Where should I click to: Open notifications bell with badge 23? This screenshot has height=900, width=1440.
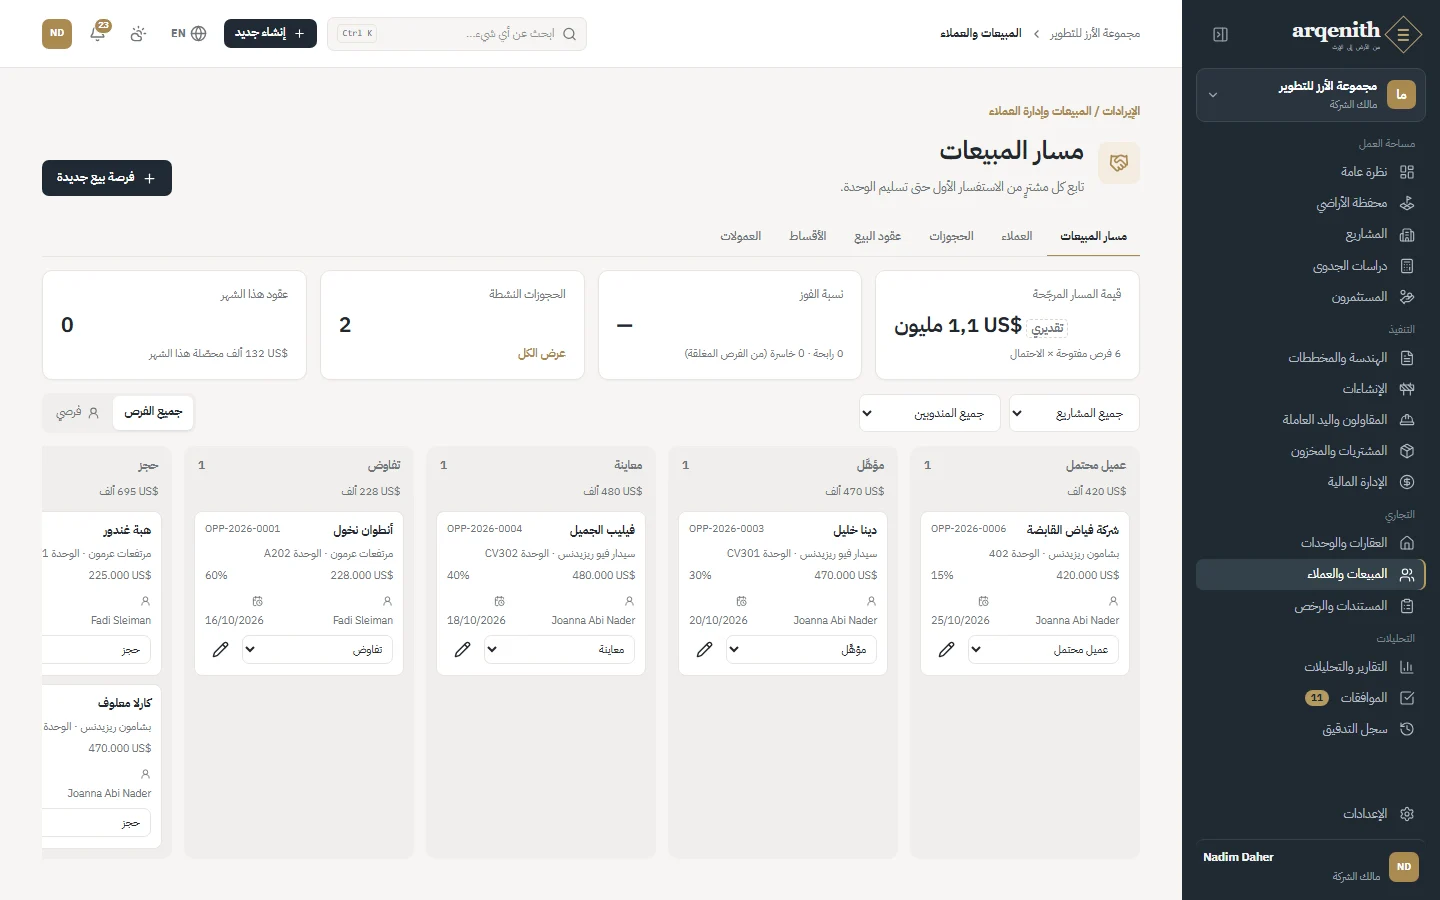98,33
